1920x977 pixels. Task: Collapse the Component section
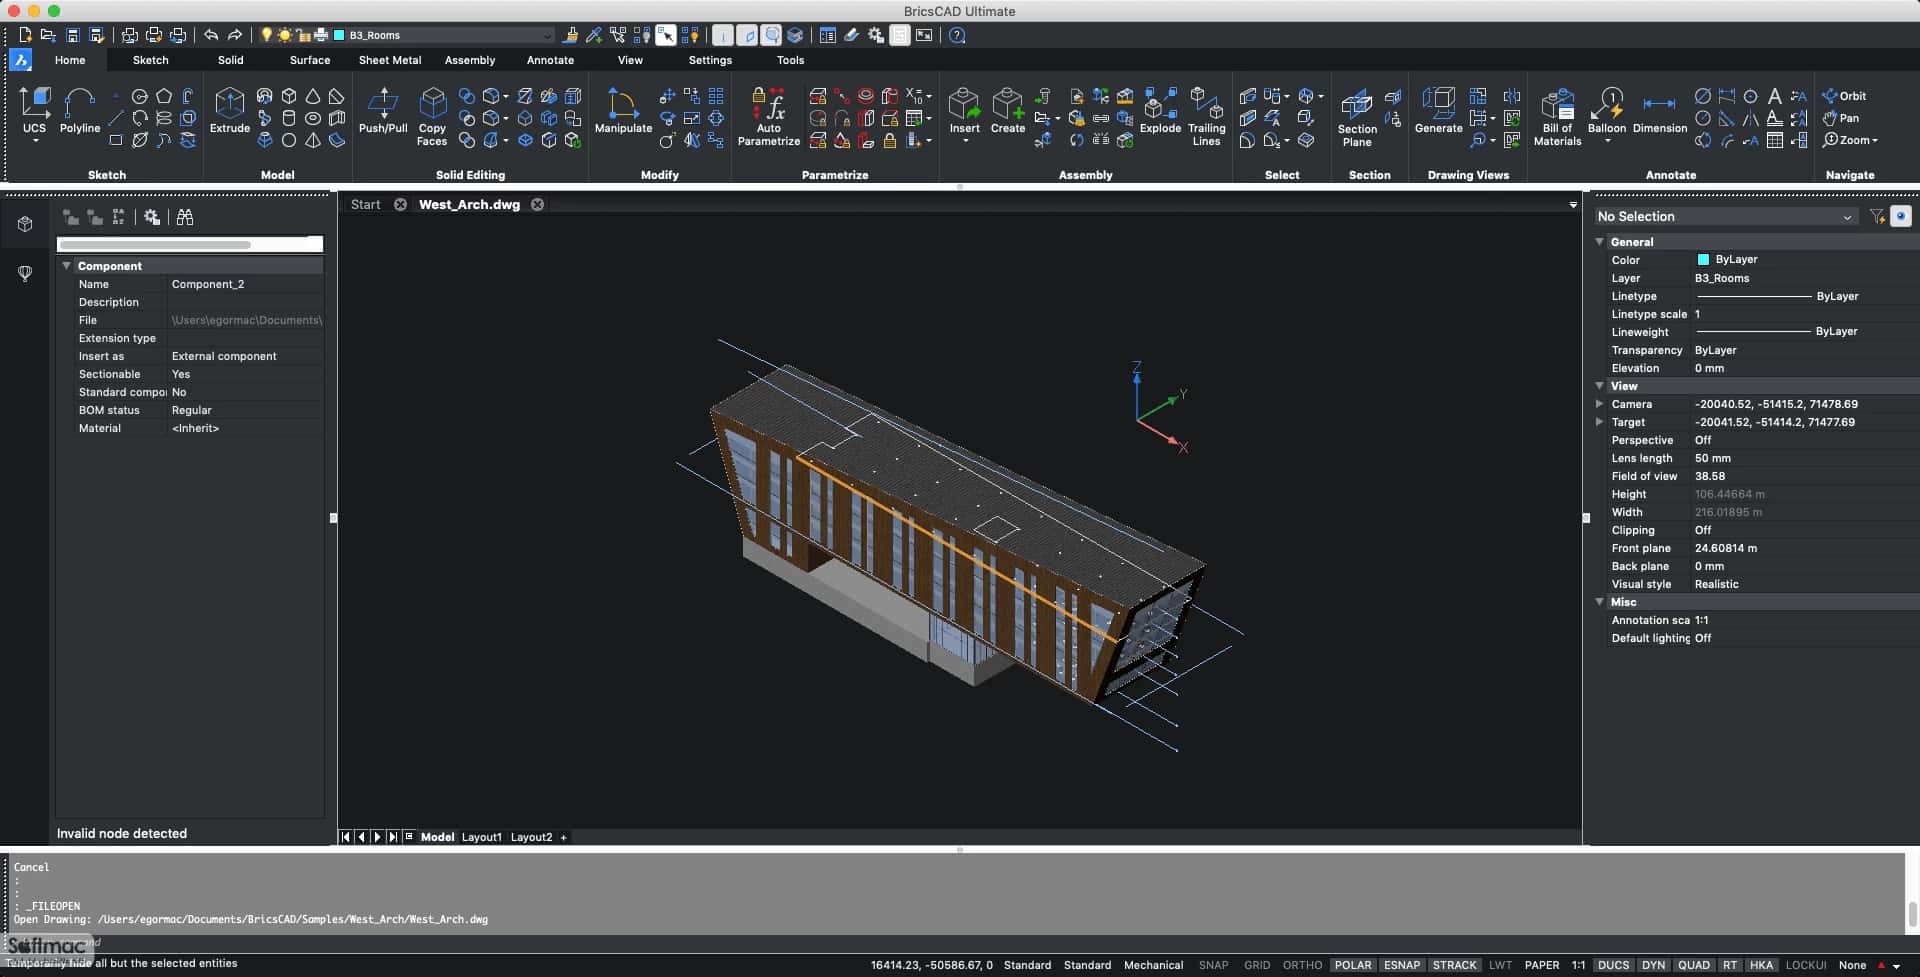[67, 266]
